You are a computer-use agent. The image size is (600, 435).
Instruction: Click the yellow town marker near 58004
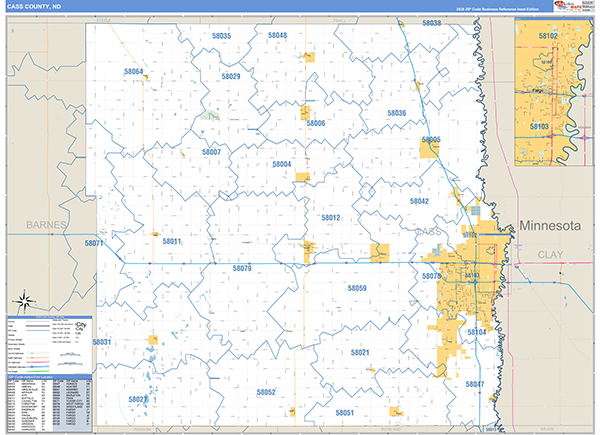point(302,178)
